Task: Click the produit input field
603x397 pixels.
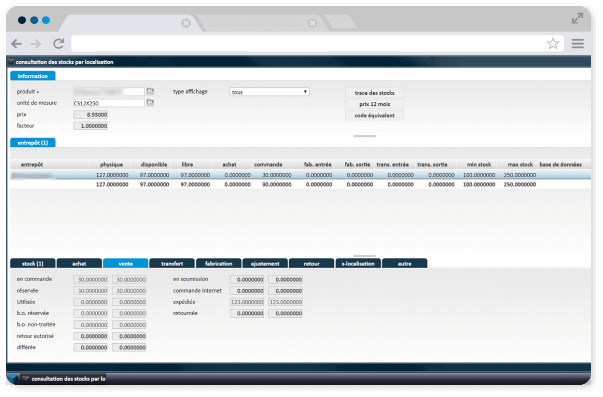Action: [x=109, y=92]
